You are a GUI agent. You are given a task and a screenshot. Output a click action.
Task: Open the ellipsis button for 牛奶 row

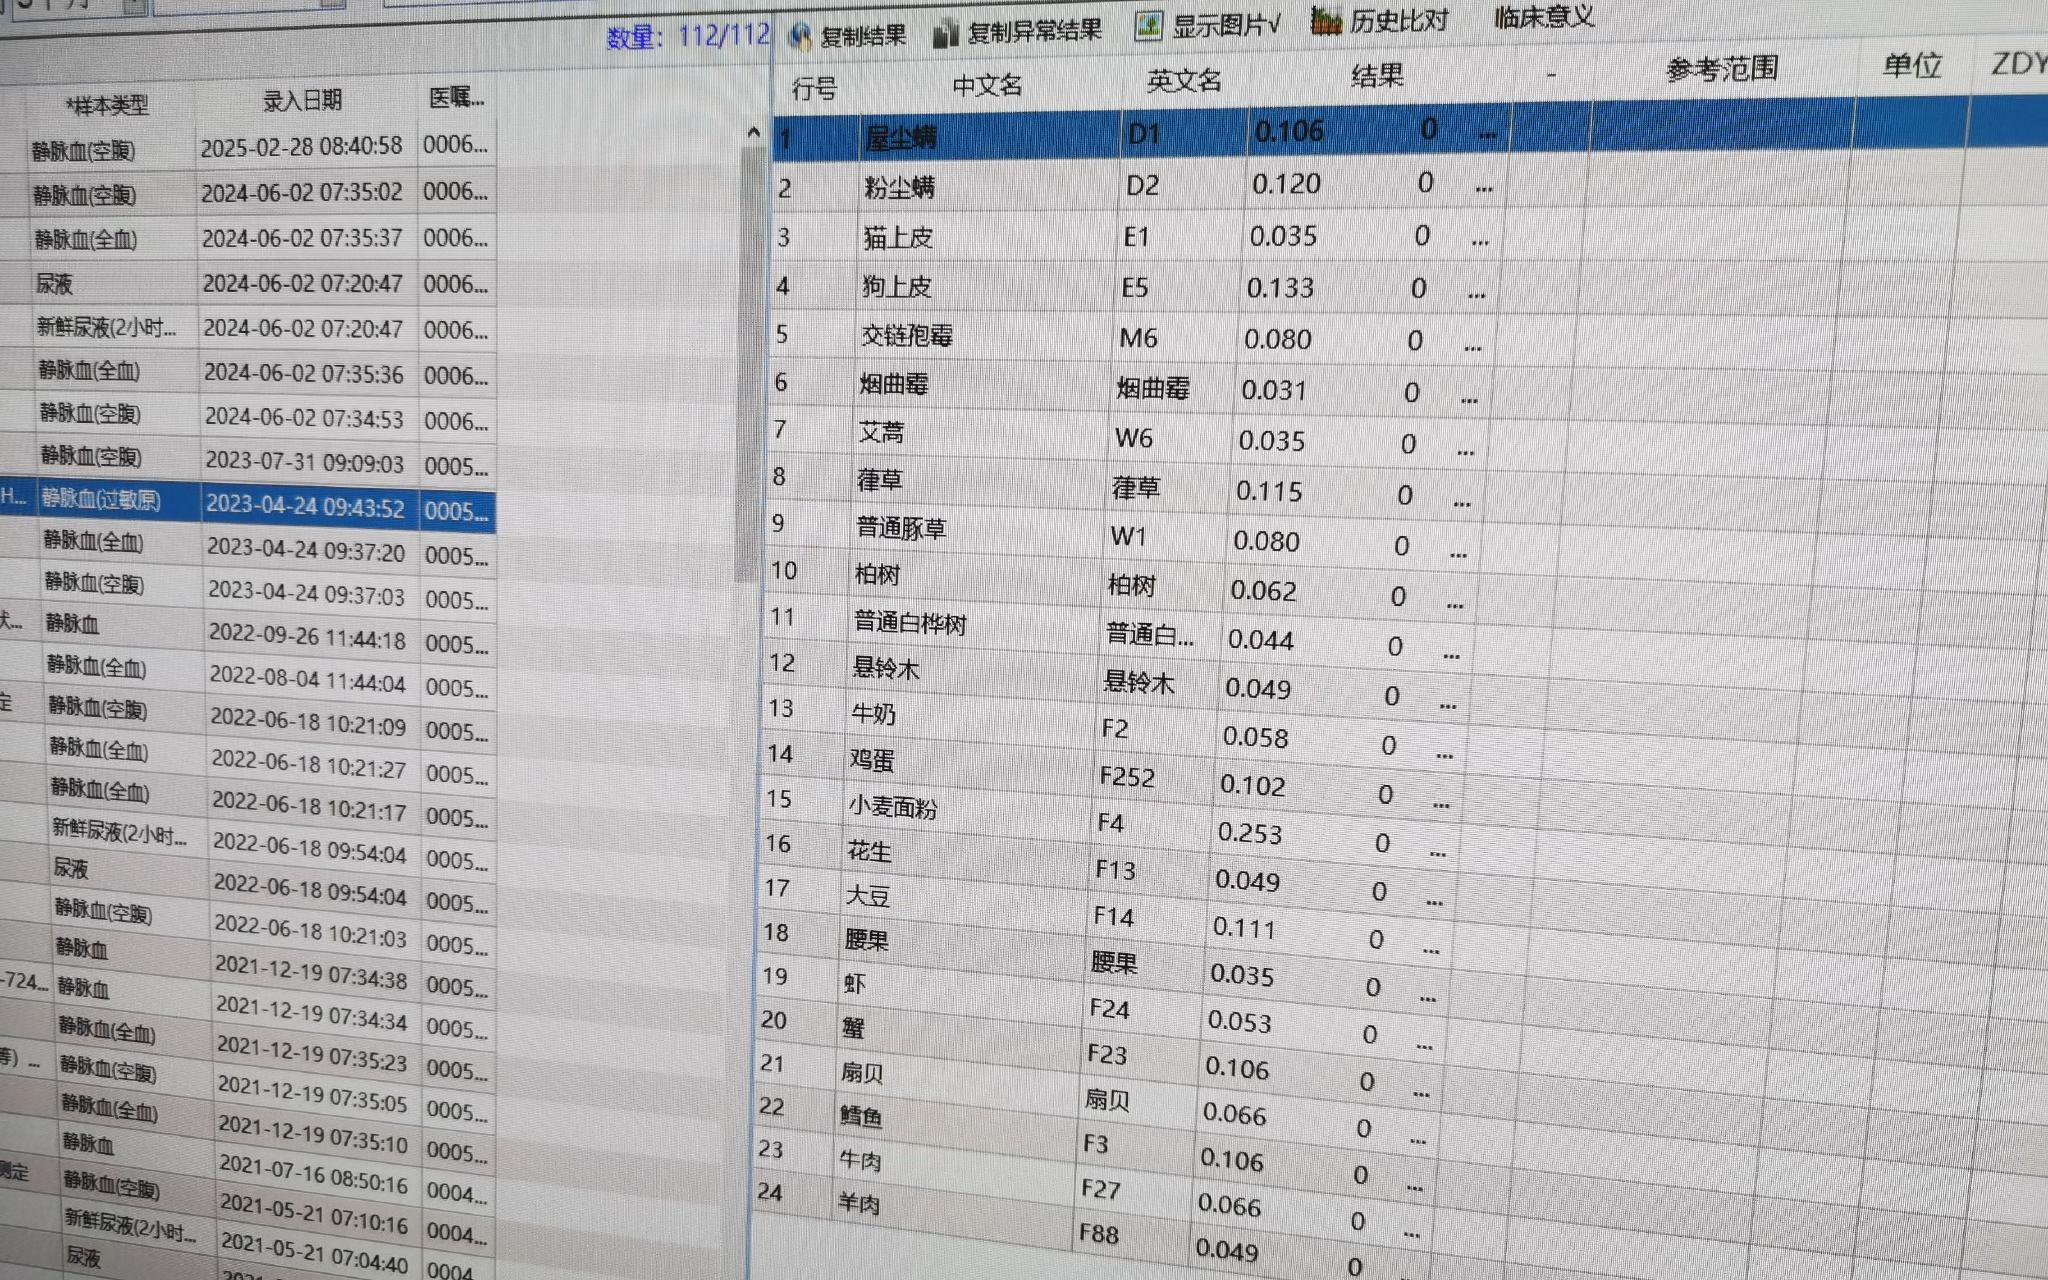[1446, 706]
